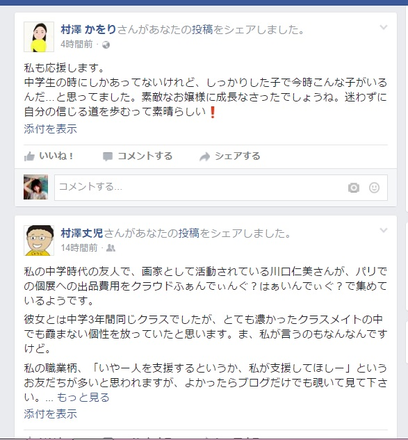Viewport: 408px width, 440px height.
Task: Click the share arrow icon
Action: 204,156
